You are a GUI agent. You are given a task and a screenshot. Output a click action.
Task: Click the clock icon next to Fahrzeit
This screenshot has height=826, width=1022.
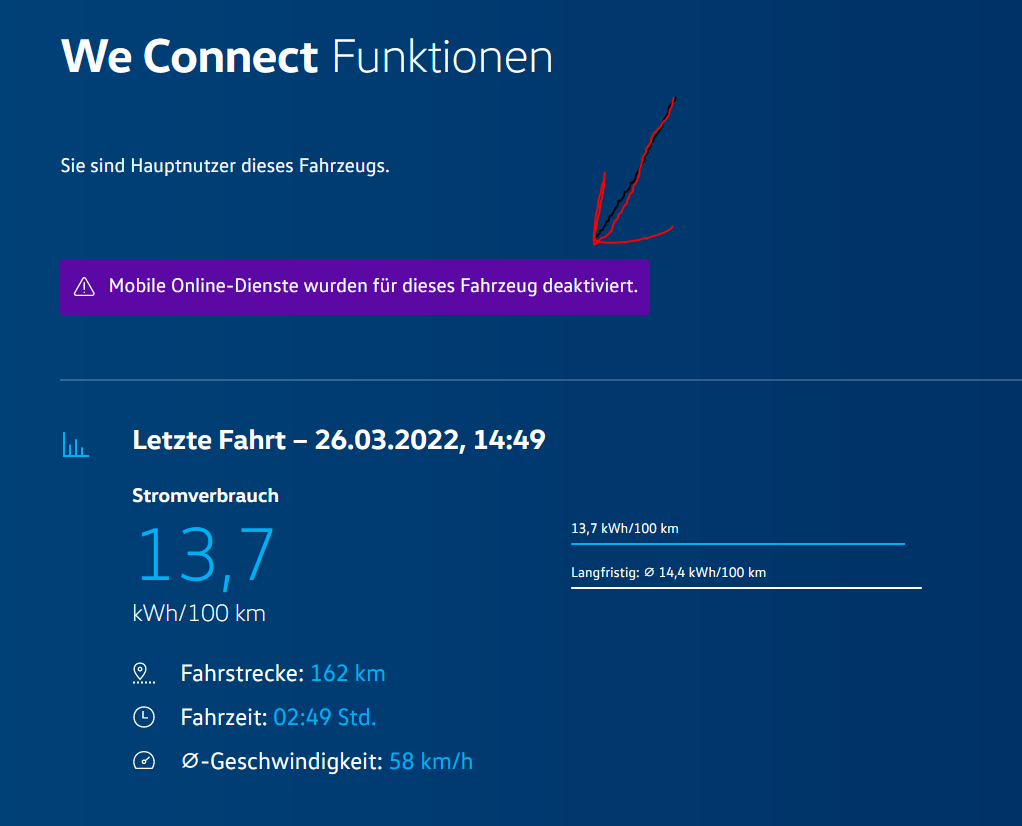(144, 717)
